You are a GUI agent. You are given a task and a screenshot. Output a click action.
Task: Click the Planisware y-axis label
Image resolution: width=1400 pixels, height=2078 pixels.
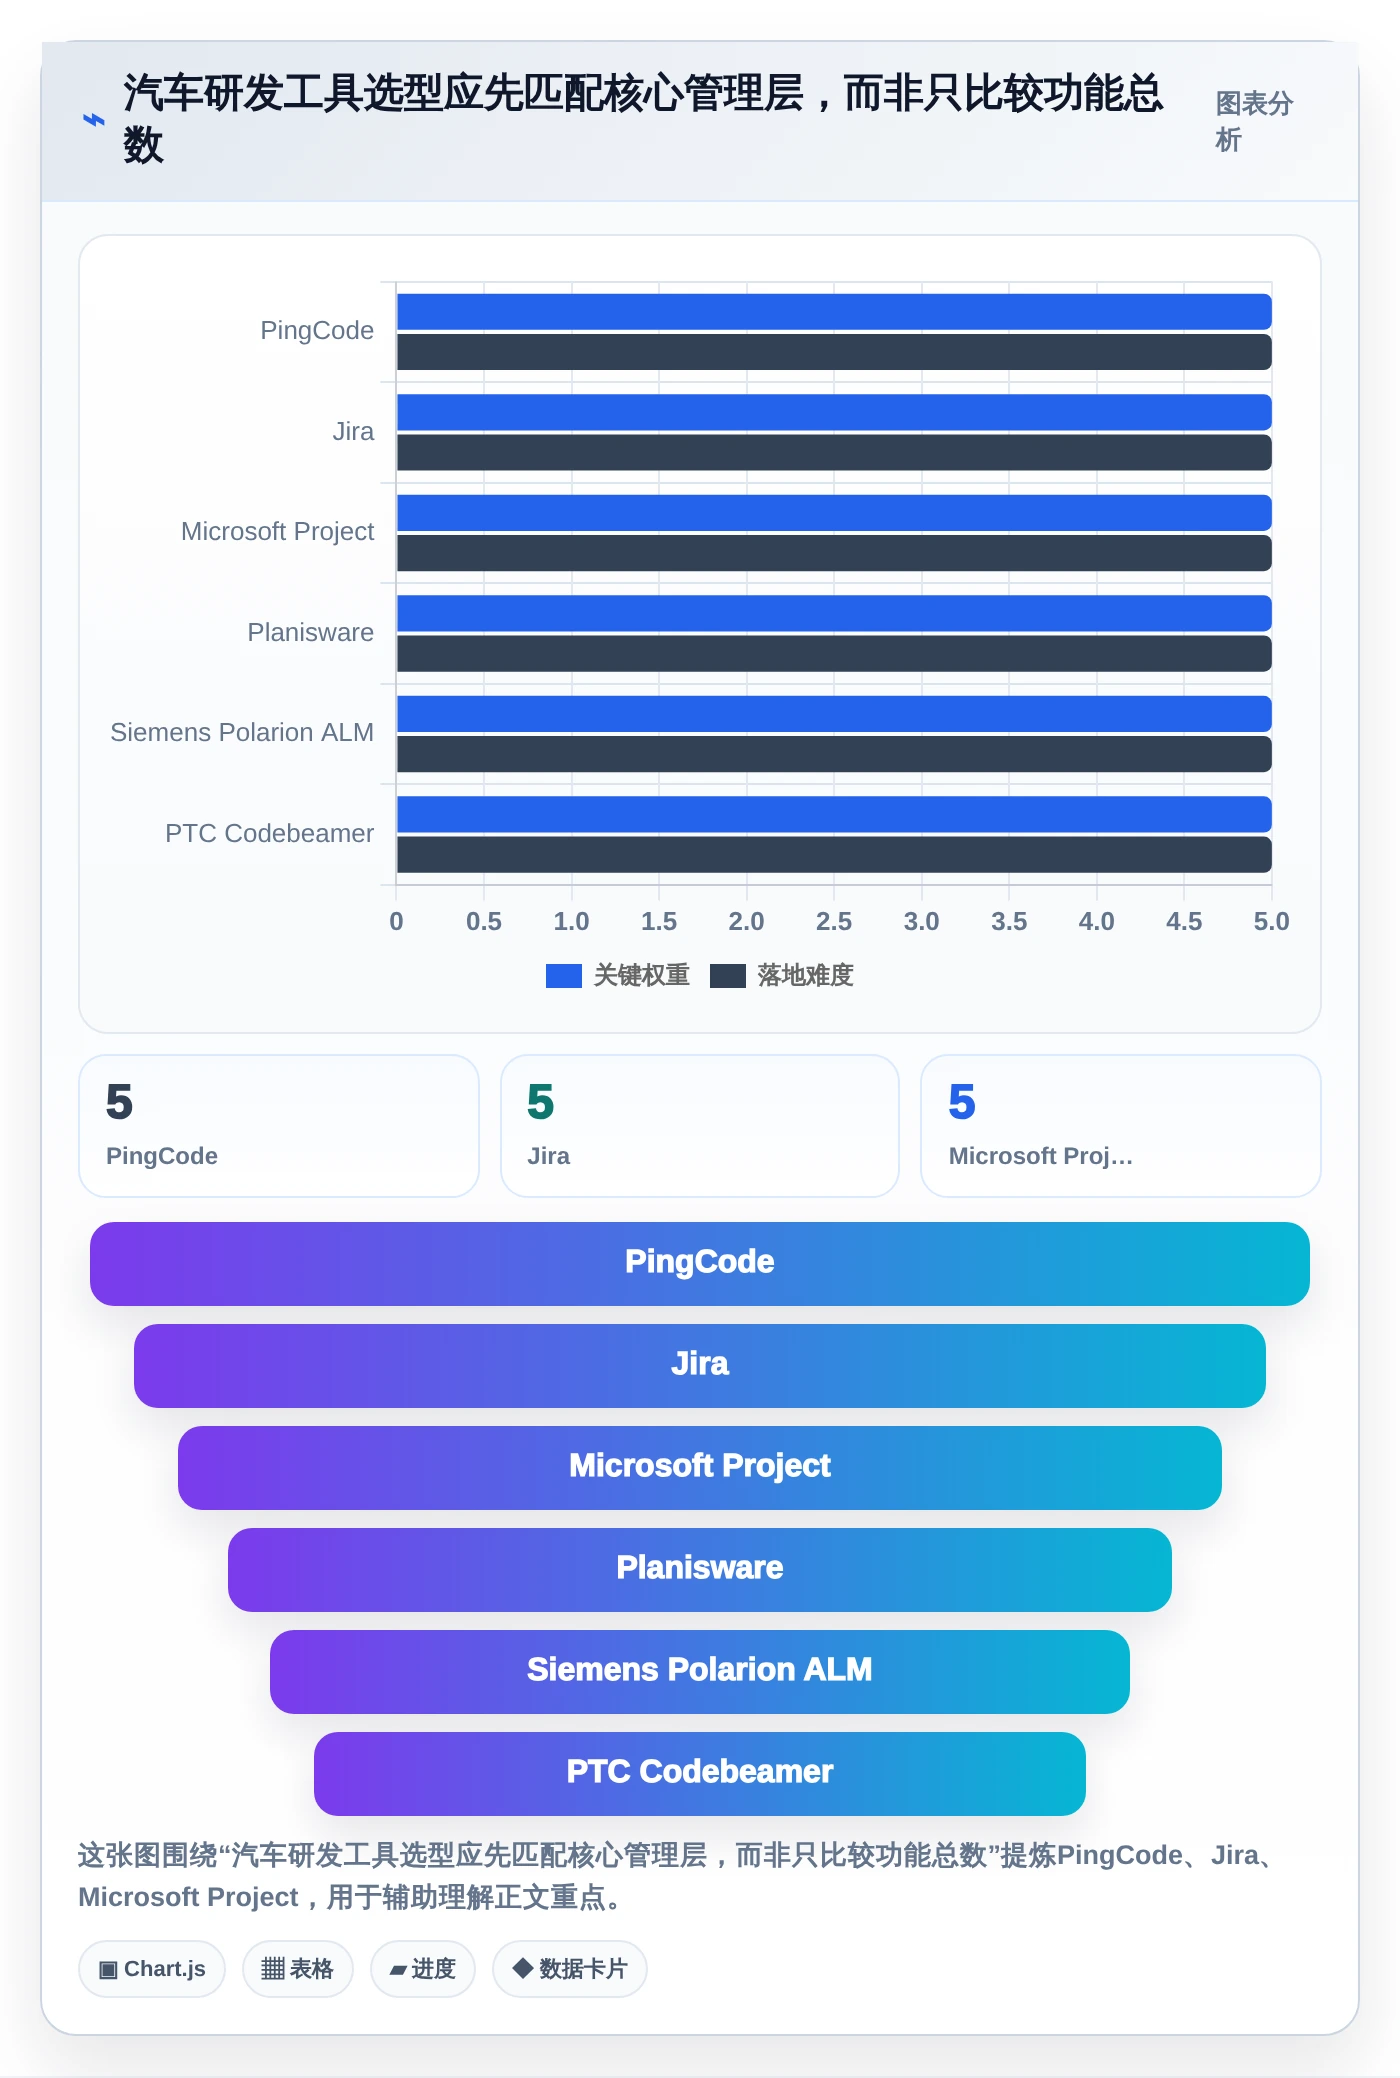310,632
